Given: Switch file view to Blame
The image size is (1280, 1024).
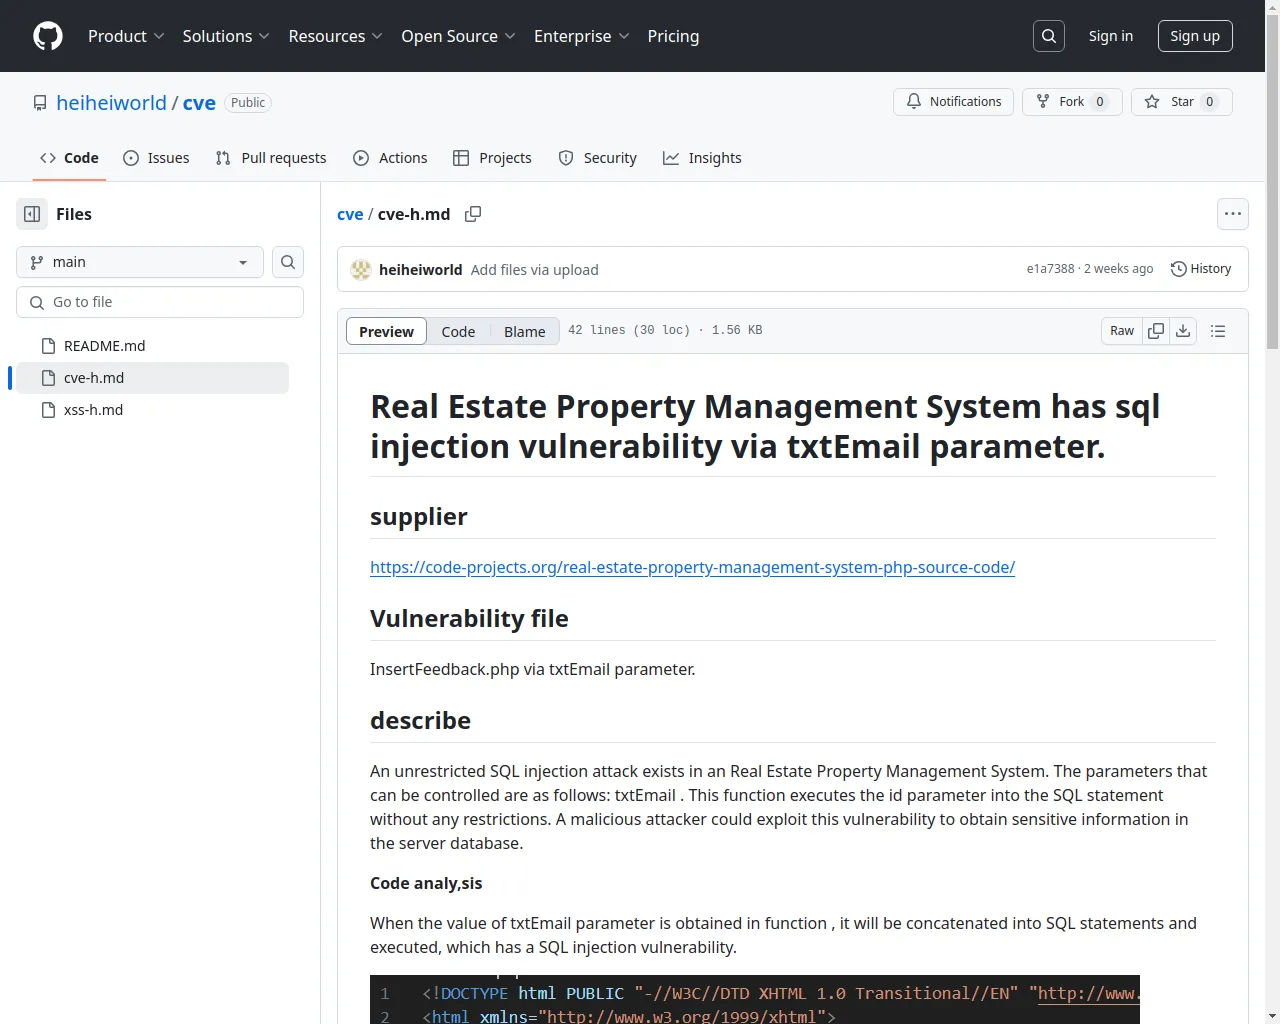Looking at the screenshot, I should click(x=525, y=332).
